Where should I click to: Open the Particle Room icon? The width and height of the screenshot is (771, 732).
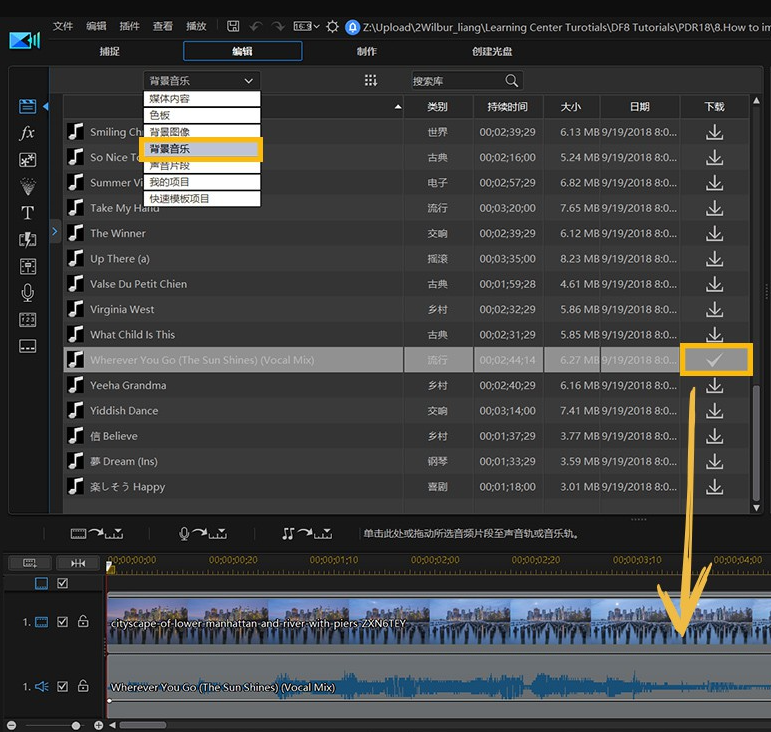(x=28, y=186)
